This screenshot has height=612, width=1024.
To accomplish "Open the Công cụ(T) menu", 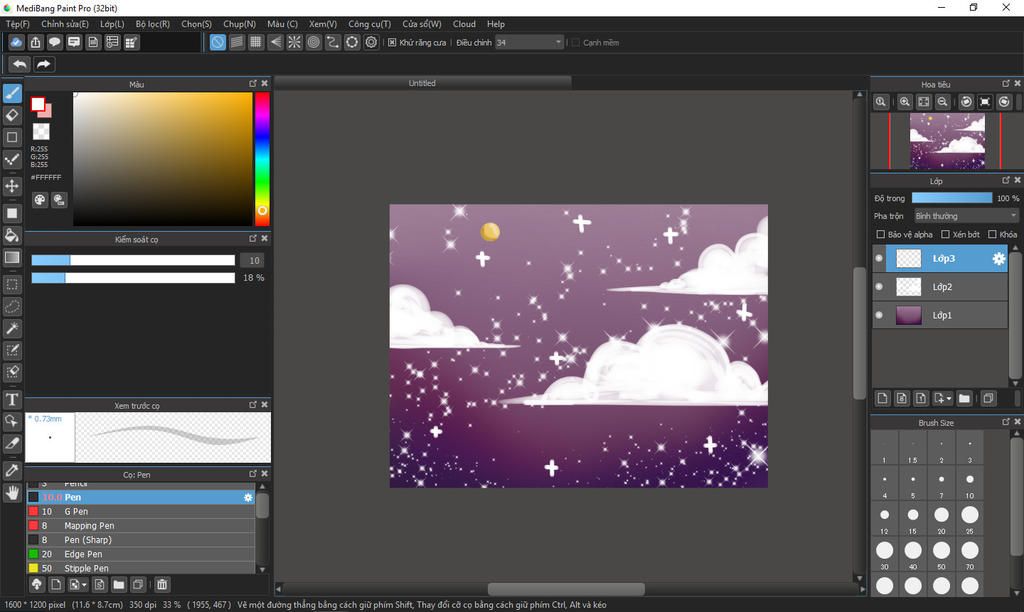I will pos(370,24).
